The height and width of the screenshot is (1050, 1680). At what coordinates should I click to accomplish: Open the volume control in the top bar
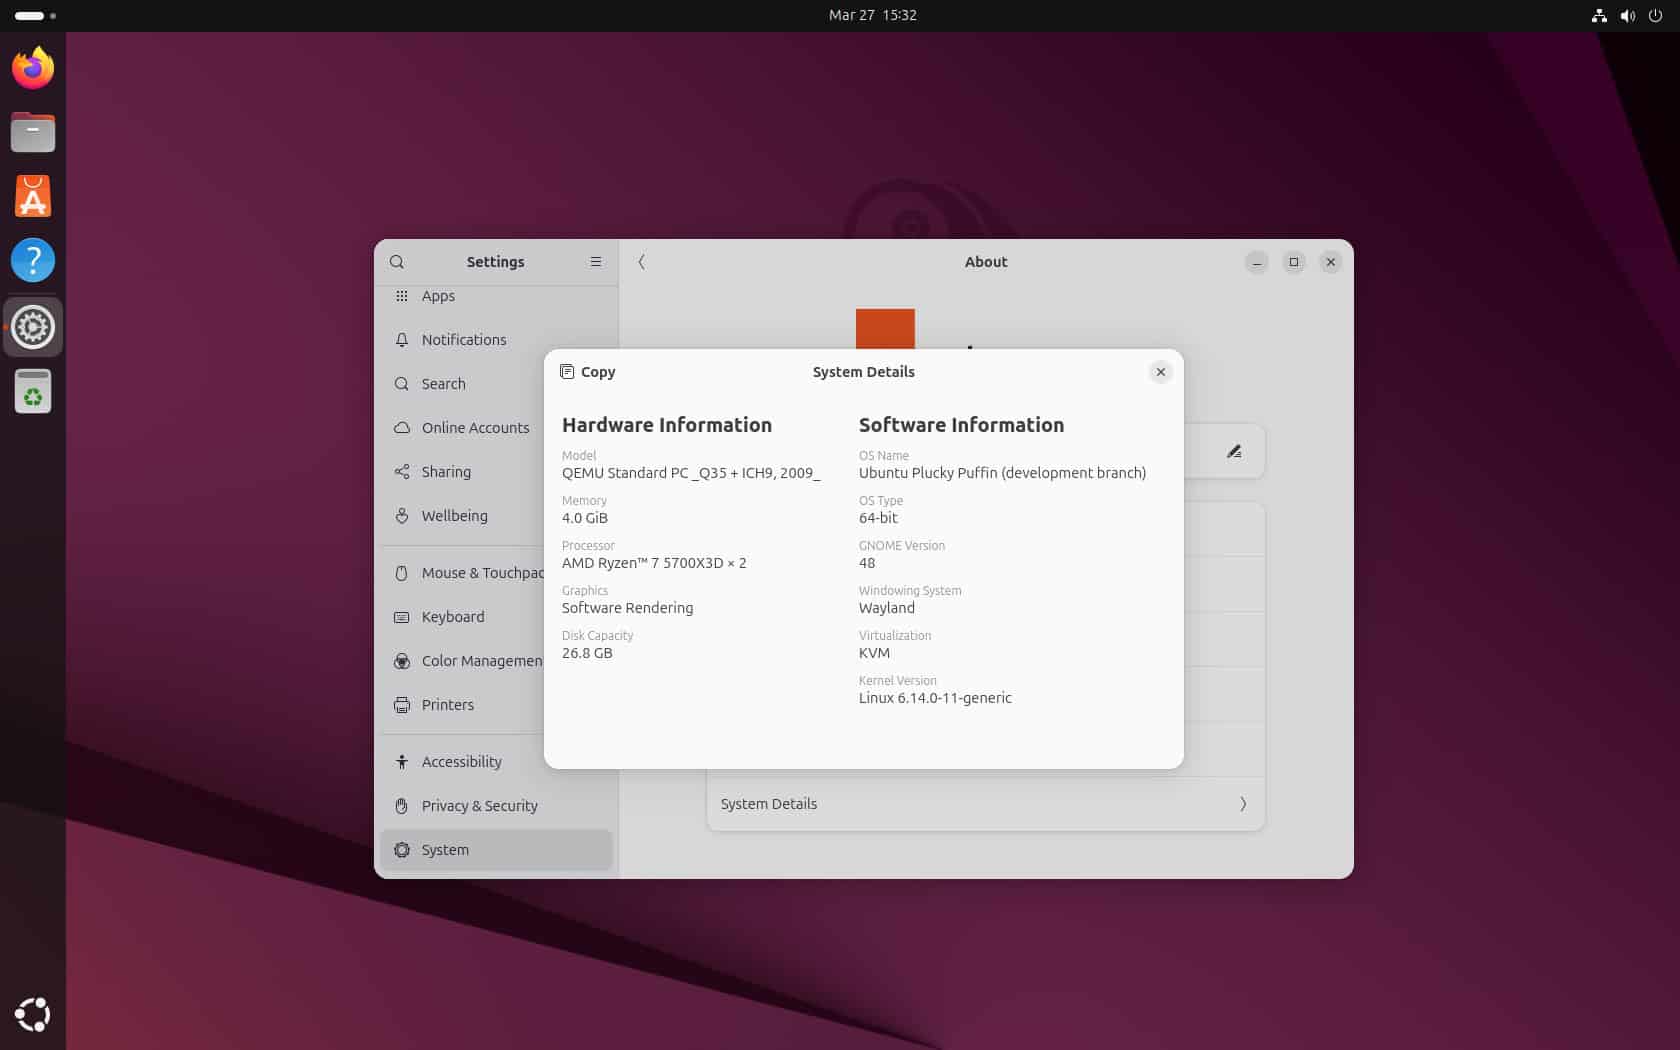point(1628,15)
